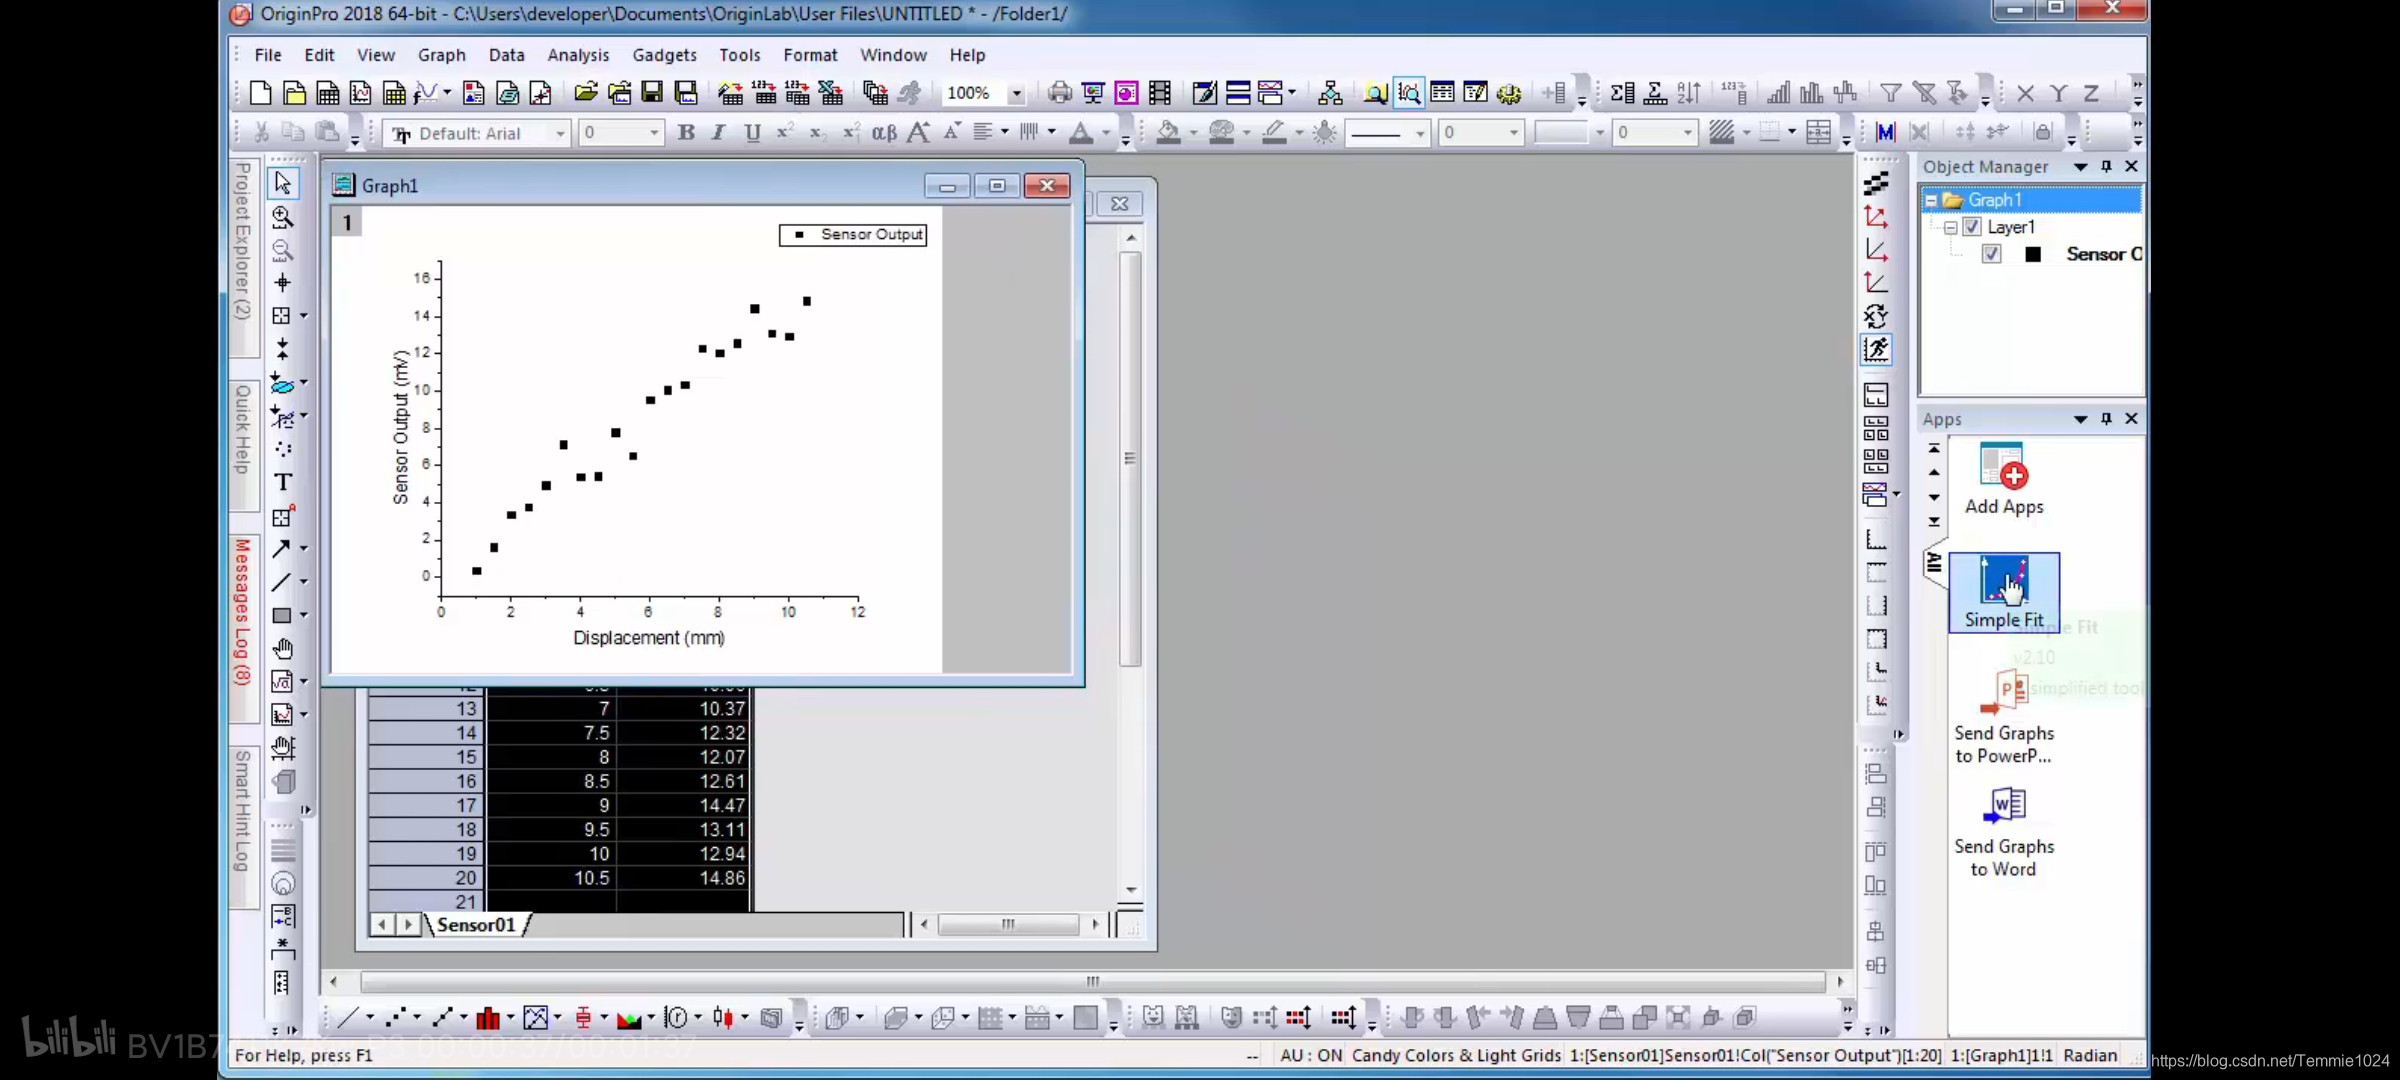This screenshot has height=1080, width=2400.
Task: Select the Pointer tool
Action: tap(283, 183)
